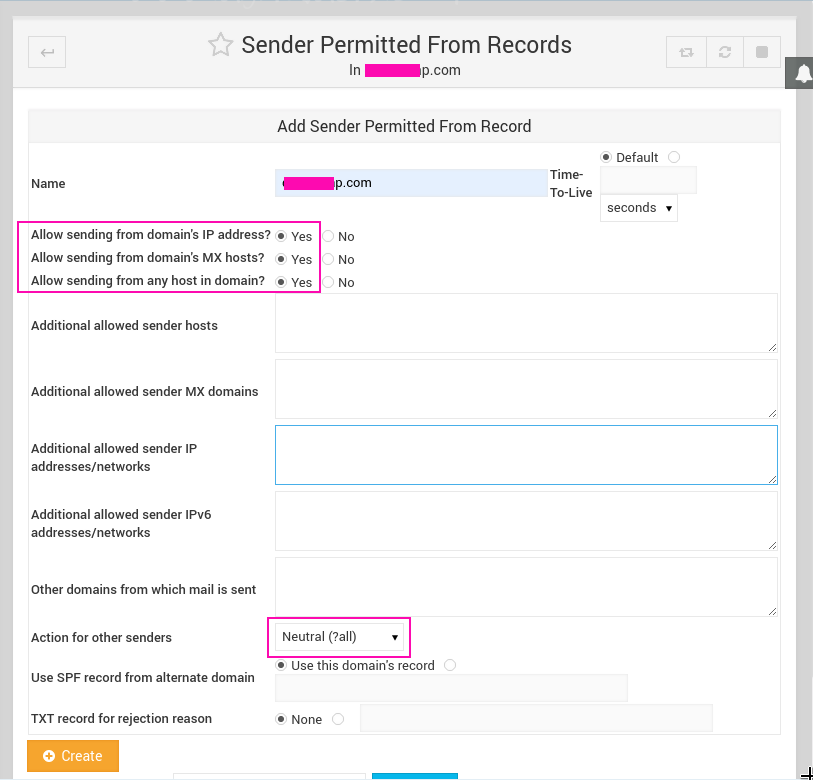Click the Additional allowed sender MX domains textbox
813x780 pixels.
click(x=526, y=389)
